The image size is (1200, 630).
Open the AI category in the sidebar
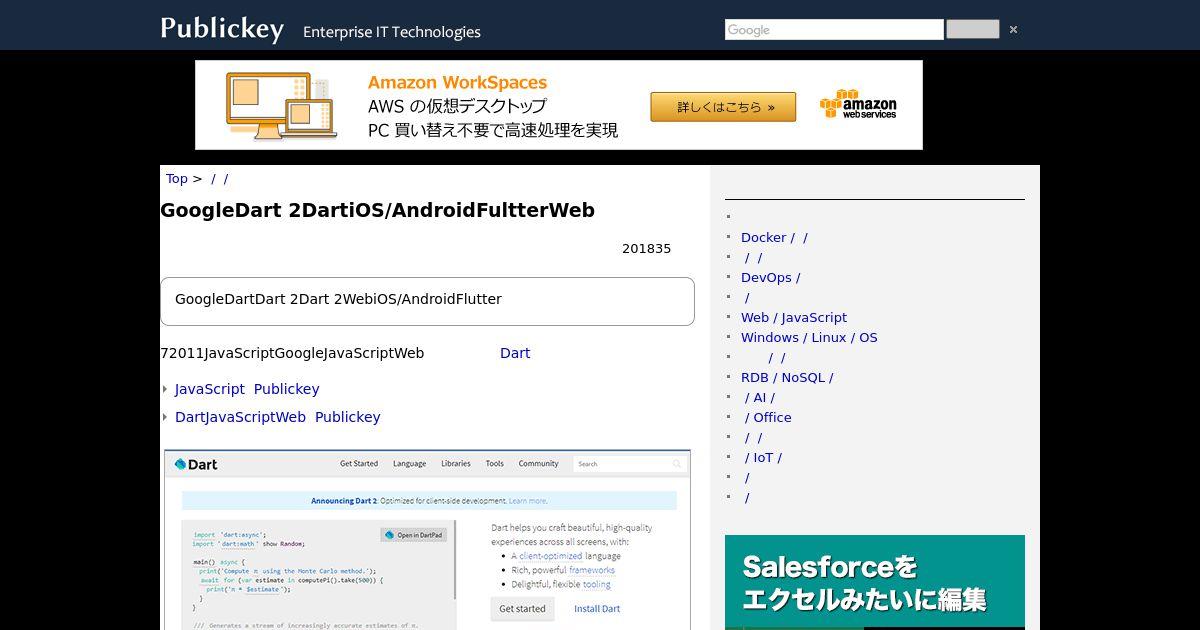click(x=760, y=398)
